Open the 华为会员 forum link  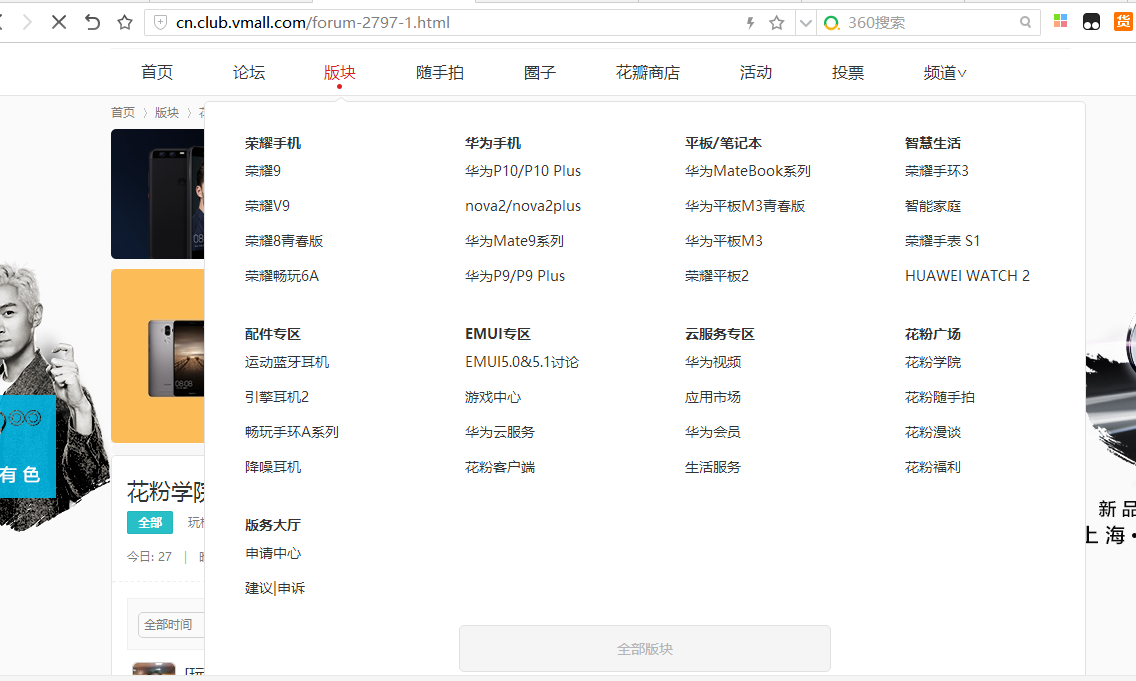pos(713,432)
